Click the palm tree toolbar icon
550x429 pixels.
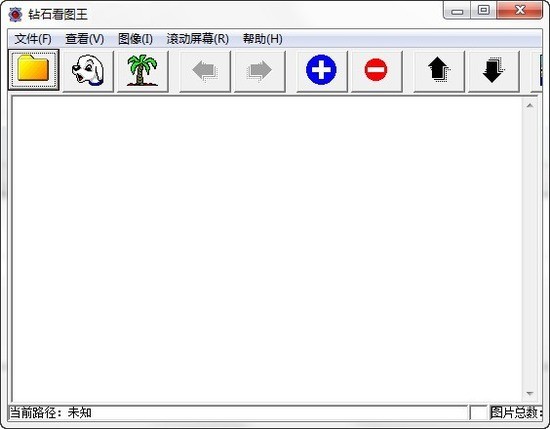coord(143,71)
